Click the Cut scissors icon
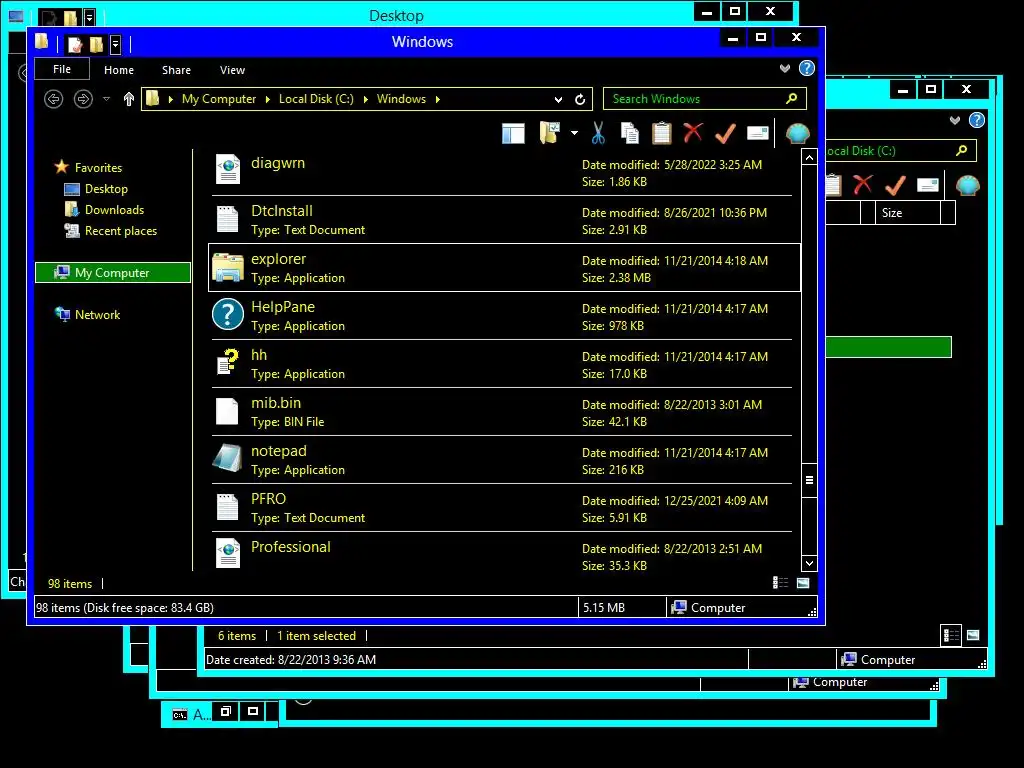 pos(598,133)
